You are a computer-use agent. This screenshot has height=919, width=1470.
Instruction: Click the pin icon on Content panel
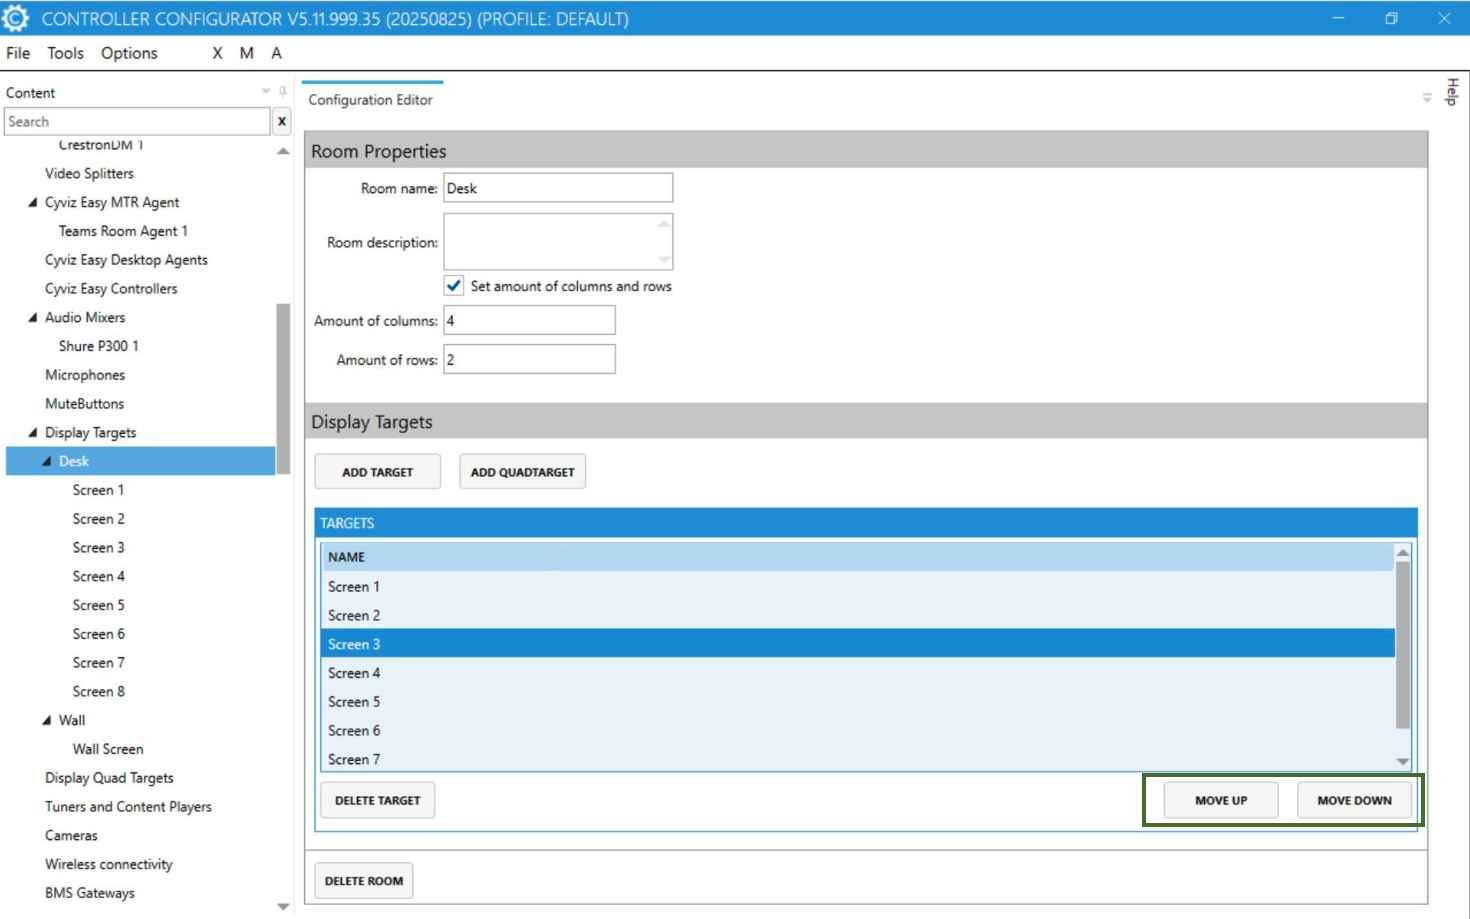pos(283,92)
